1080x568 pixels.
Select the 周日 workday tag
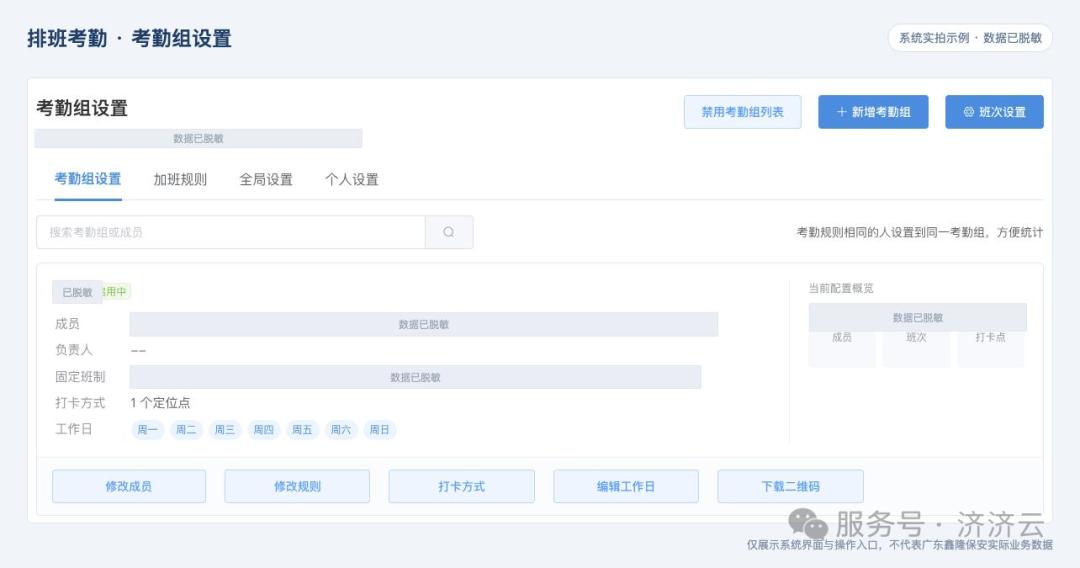point(380,430)
